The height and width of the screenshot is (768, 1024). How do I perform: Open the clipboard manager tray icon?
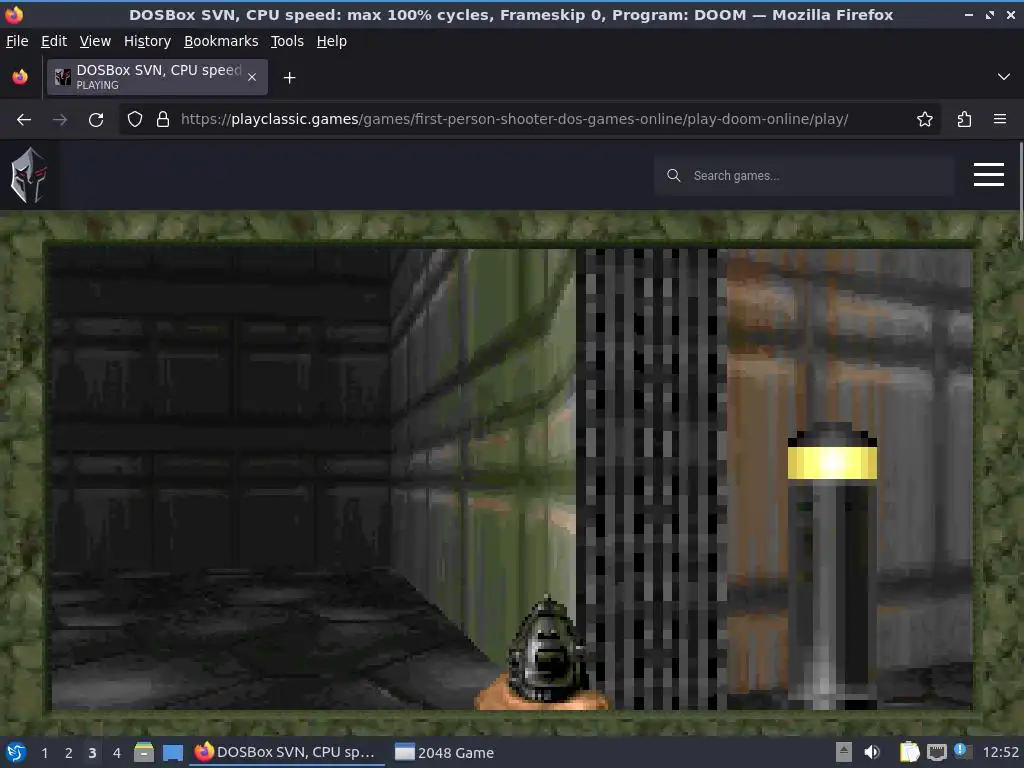click(x=909, y=752)
